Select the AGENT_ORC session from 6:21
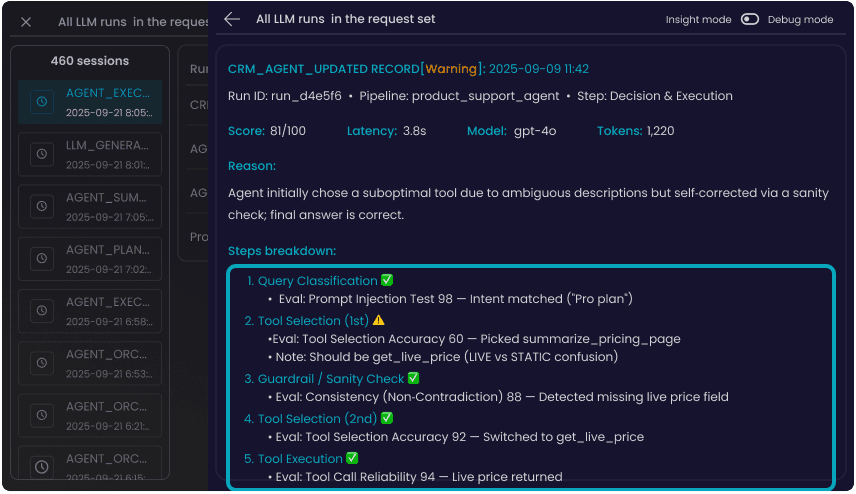This screenshot has width=856, height=494. (x=108, y=414)
